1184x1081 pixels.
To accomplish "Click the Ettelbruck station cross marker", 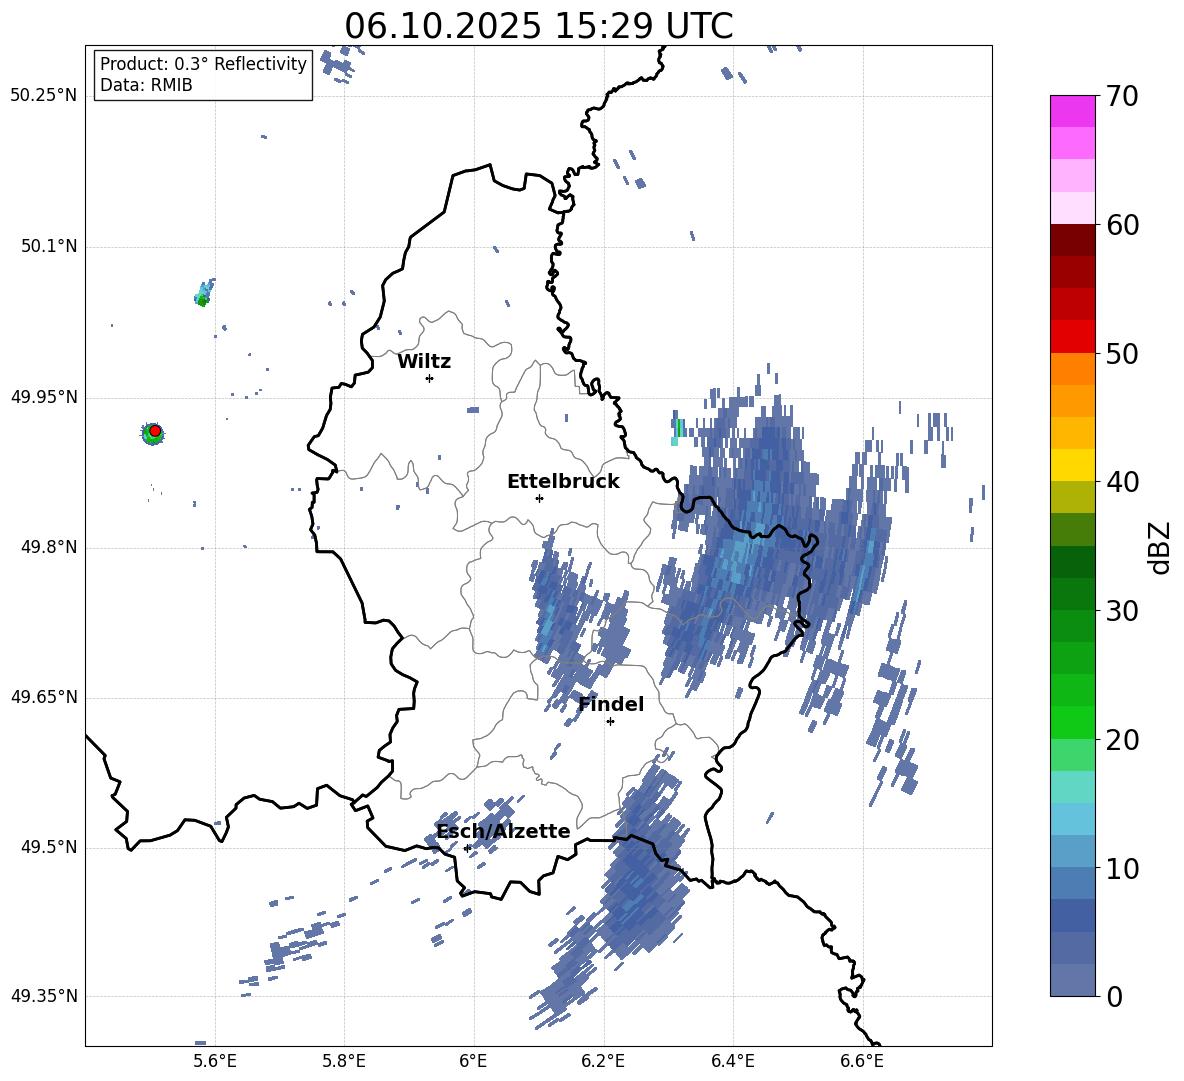I will pyautogui.click(x=539, y=498).
